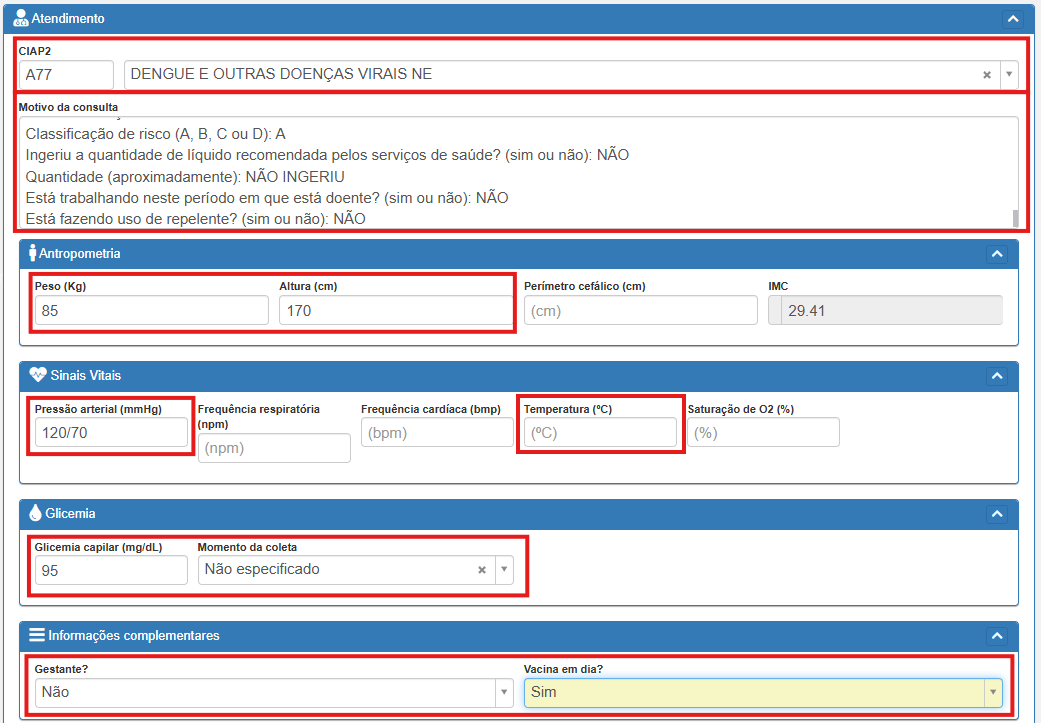Clear the Momento da coleta selection
The image size is (1041, 723).
point(481,570)
